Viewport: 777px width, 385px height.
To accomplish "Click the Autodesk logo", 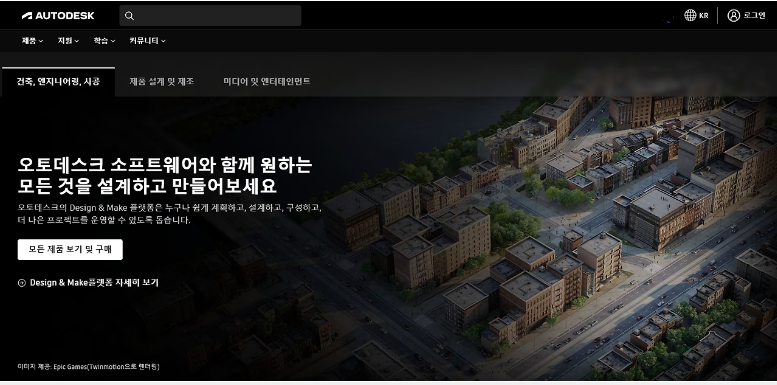I will pos(58,15).
